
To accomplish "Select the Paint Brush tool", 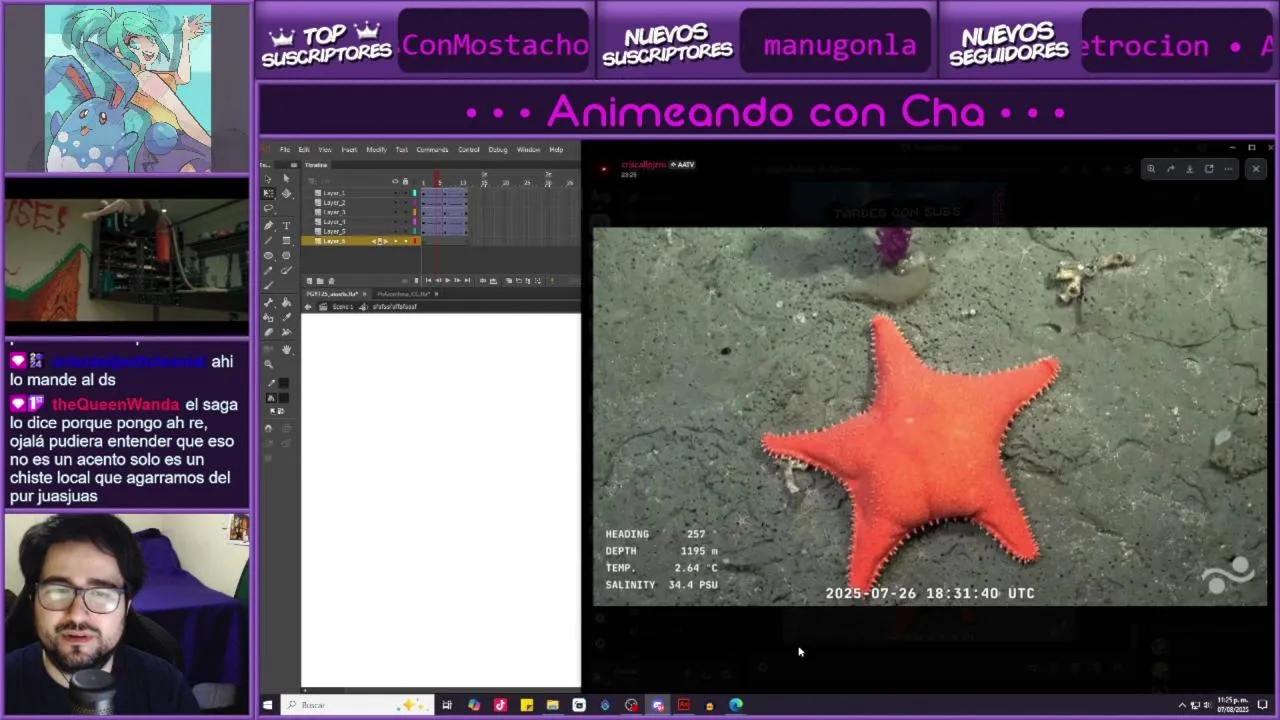I will point(286,270).
